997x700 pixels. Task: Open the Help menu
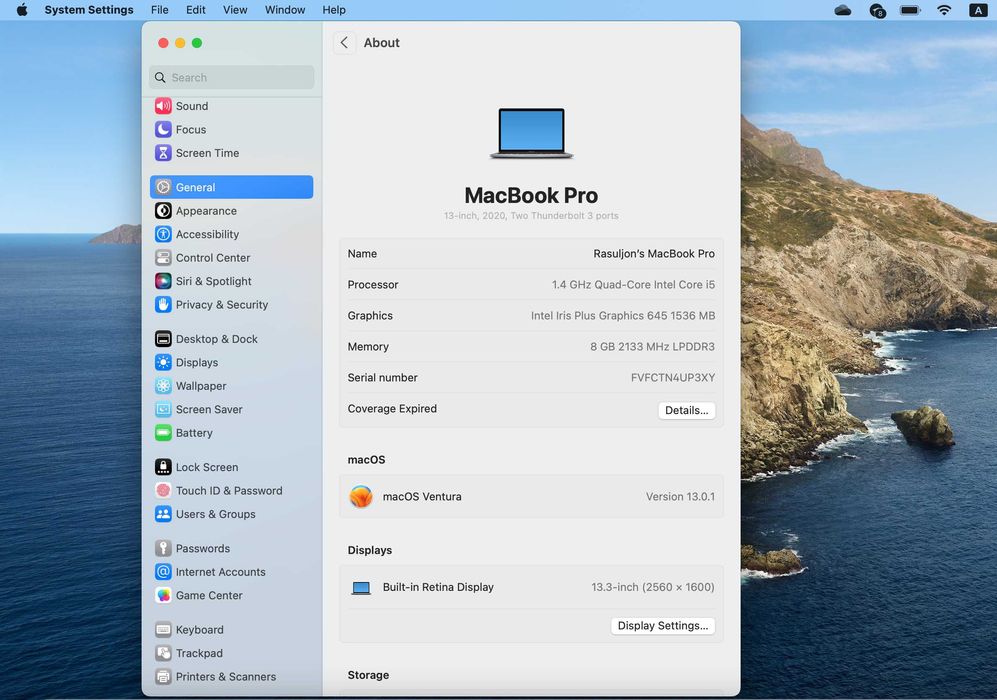pos(334,10)
